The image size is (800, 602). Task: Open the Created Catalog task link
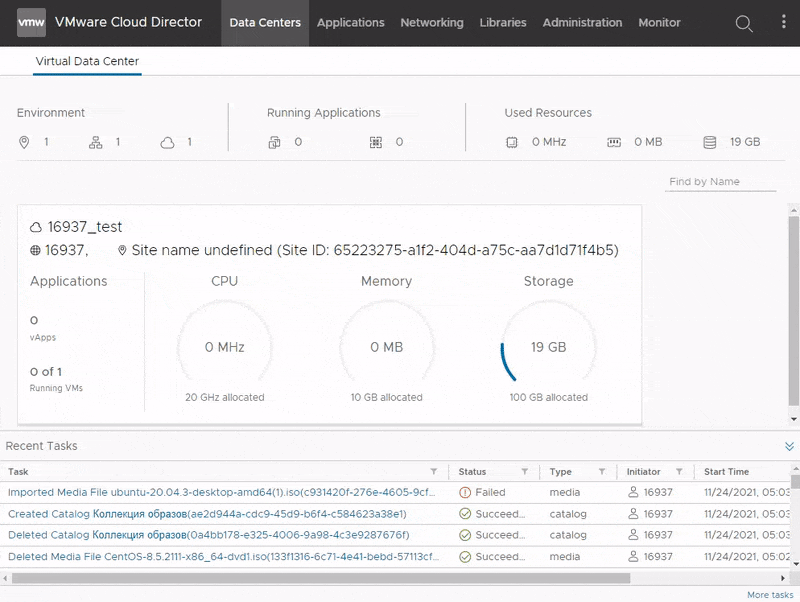point(207,514)
